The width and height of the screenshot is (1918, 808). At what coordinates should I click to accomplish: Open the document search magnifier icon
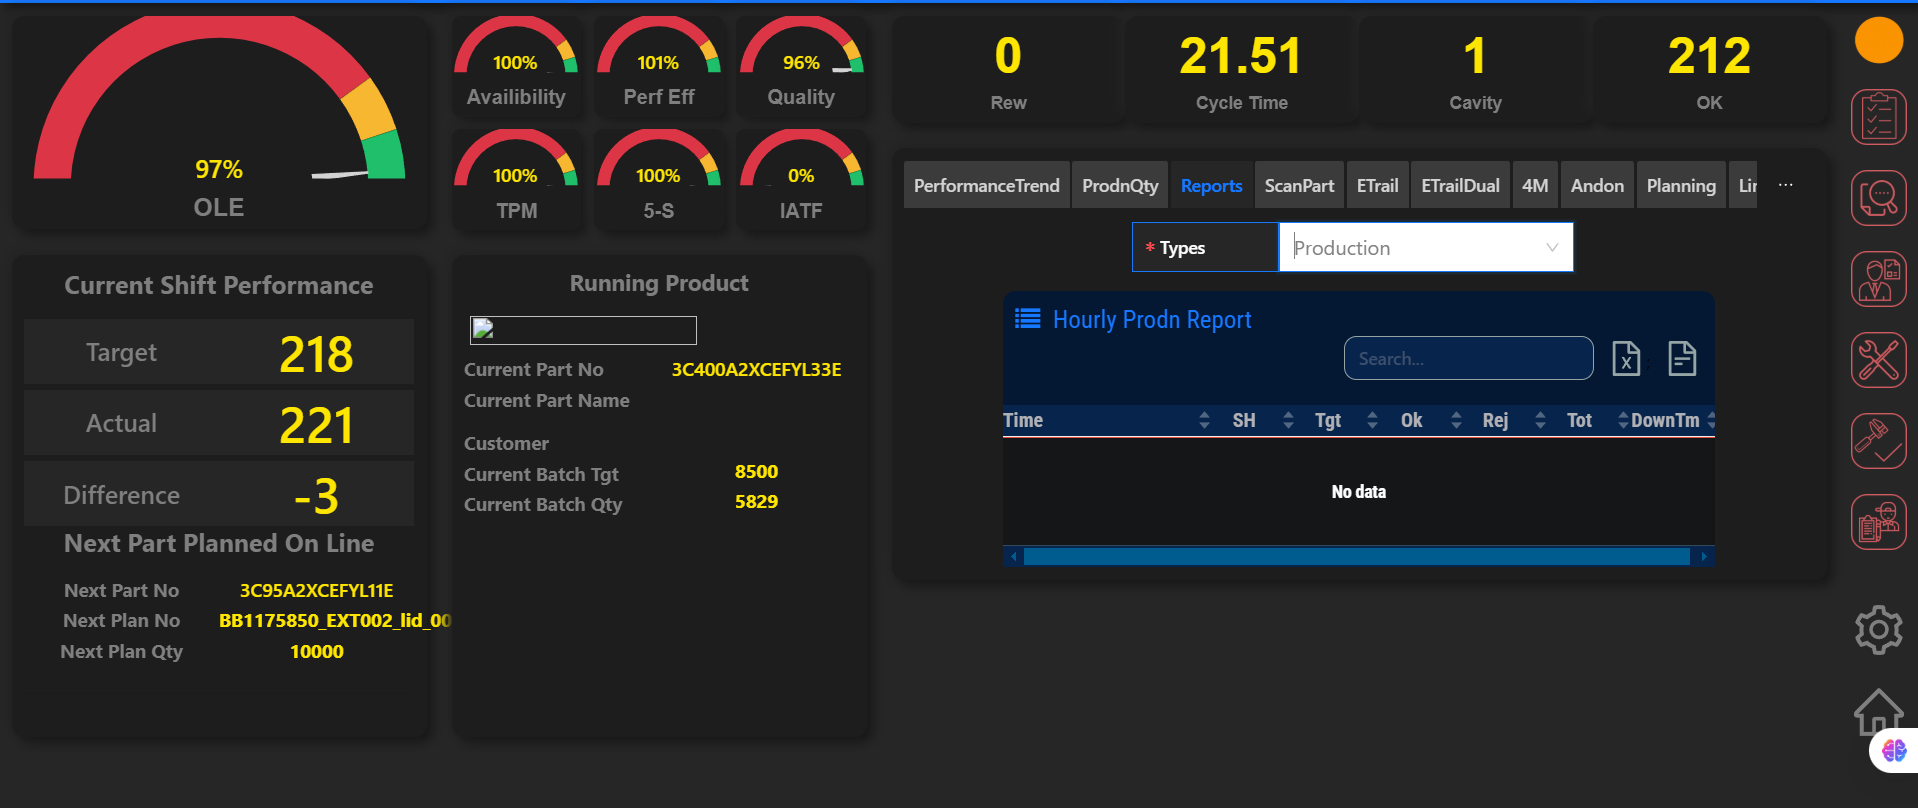(x=1878, y=198)
